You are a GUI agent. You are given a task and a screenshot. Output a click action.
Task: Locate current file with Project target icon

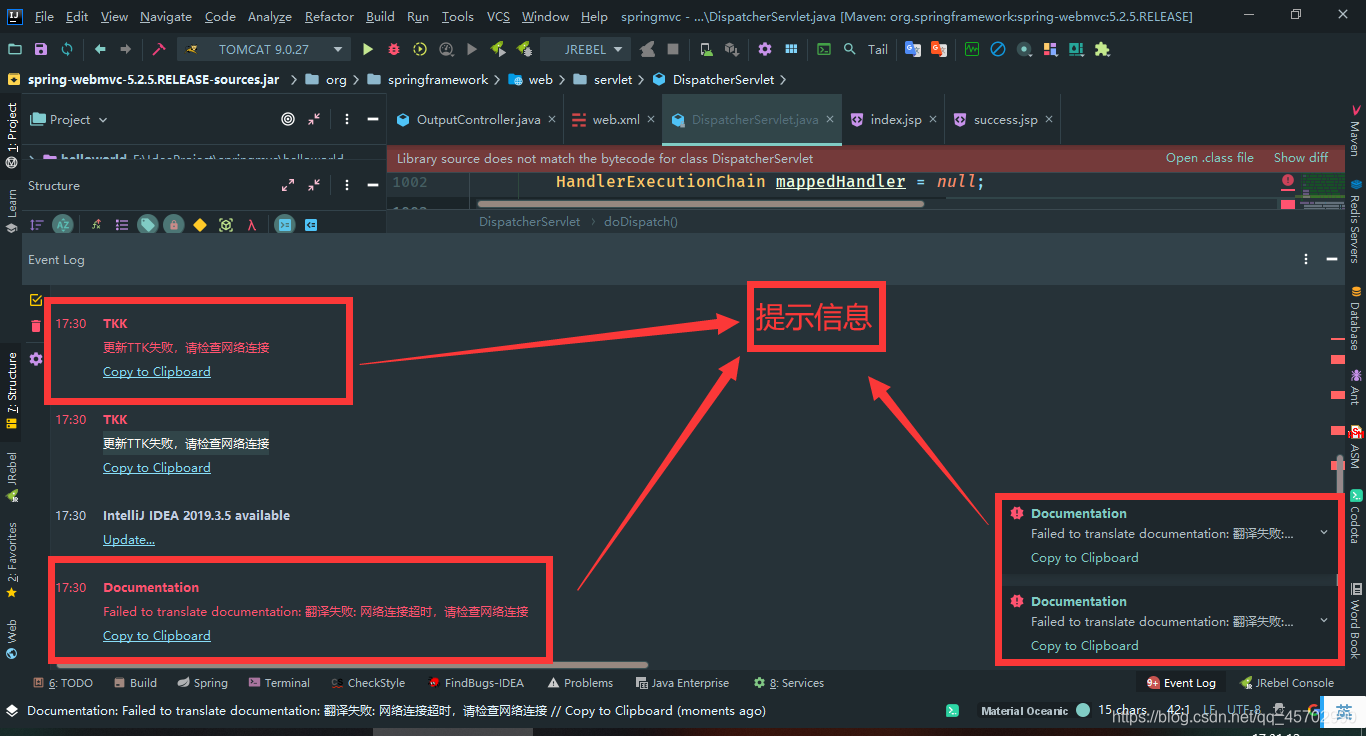coord(288,119)
